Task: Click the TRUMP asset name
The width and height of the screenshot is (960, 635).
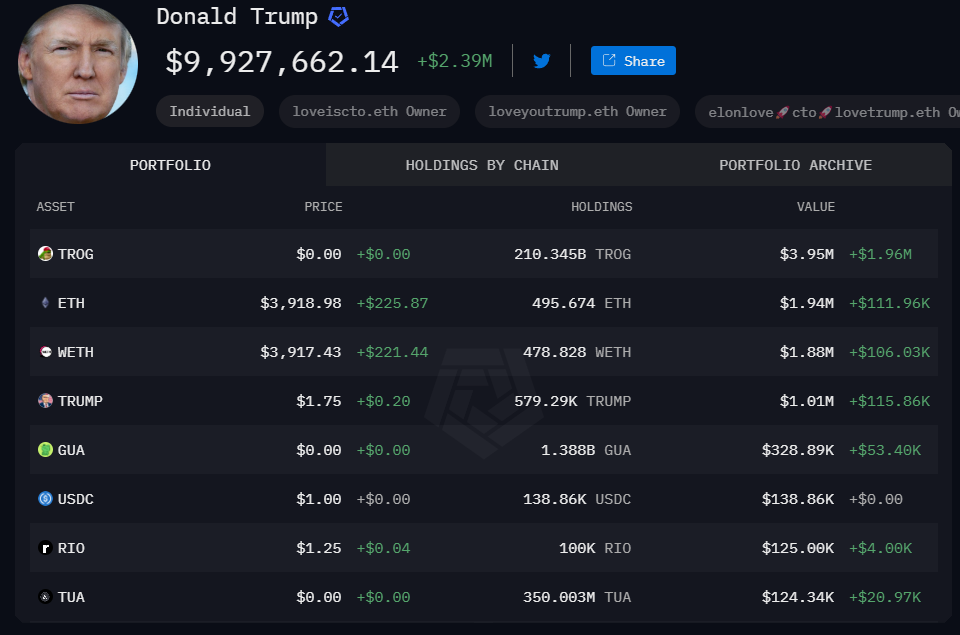Action: [80, 401]
